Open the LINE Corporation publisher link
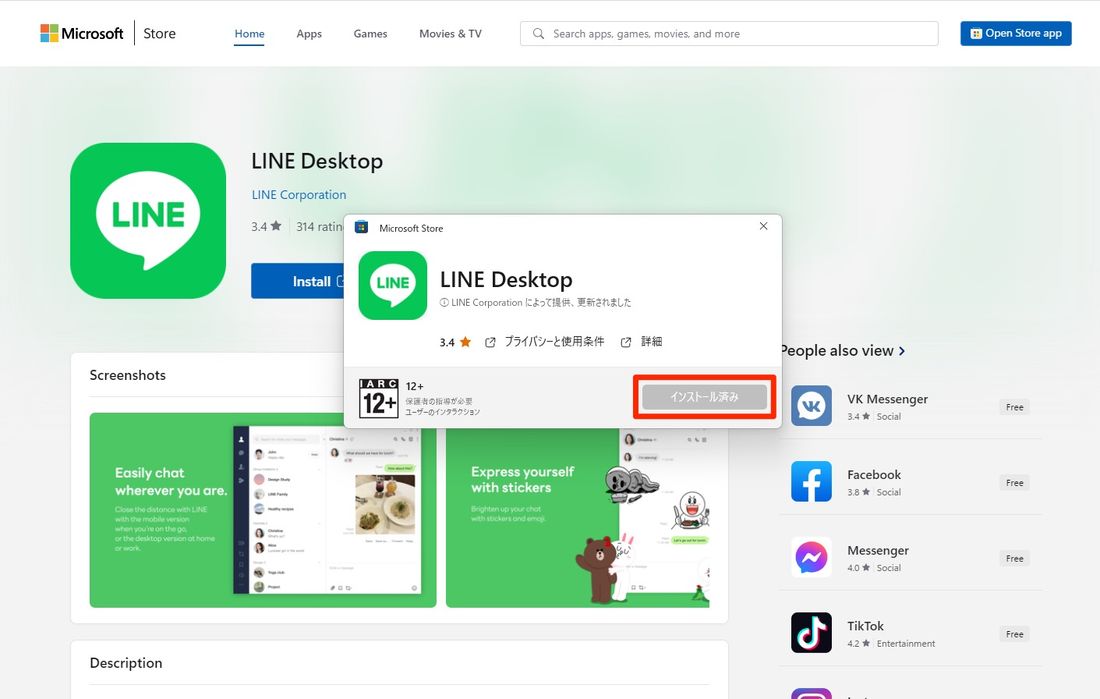 pyautogui.click(x=299, y=194)
